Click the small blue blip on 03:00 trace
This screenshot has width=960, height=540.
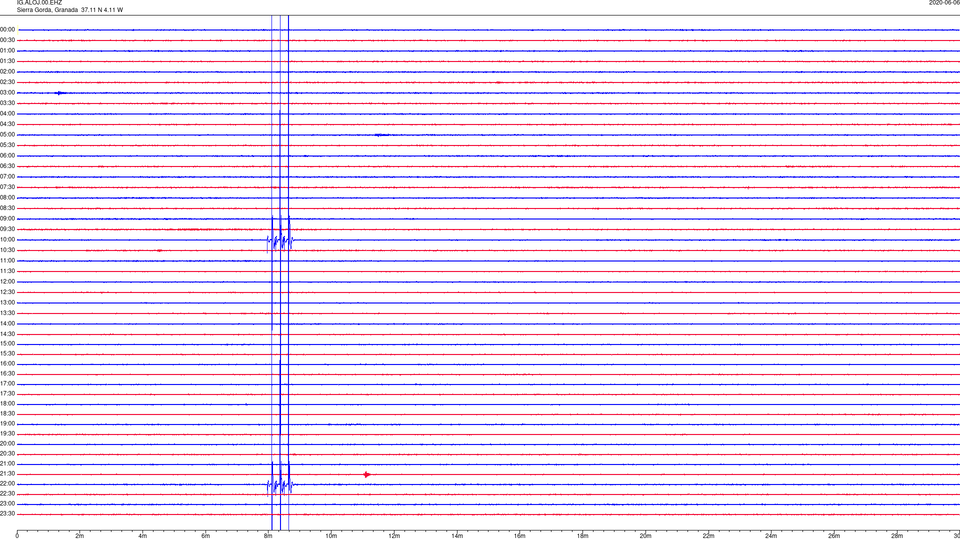[x=60, y=93]
